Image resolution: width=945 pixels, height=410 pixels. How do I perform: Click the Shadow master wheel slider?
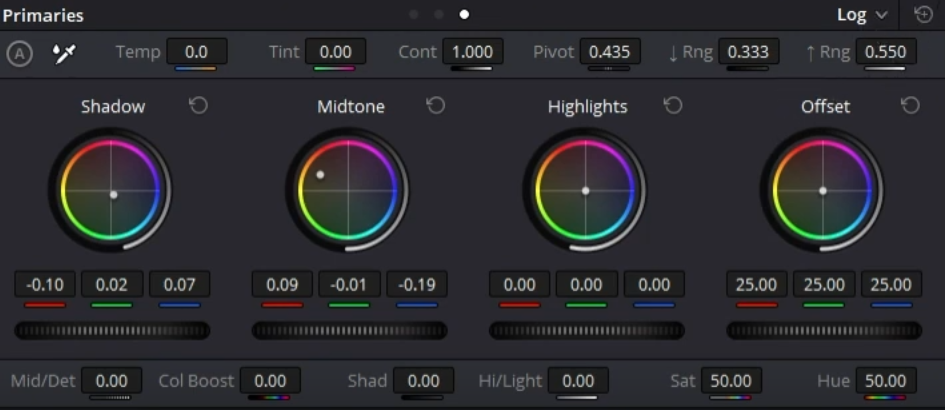[x=112, y=330]
